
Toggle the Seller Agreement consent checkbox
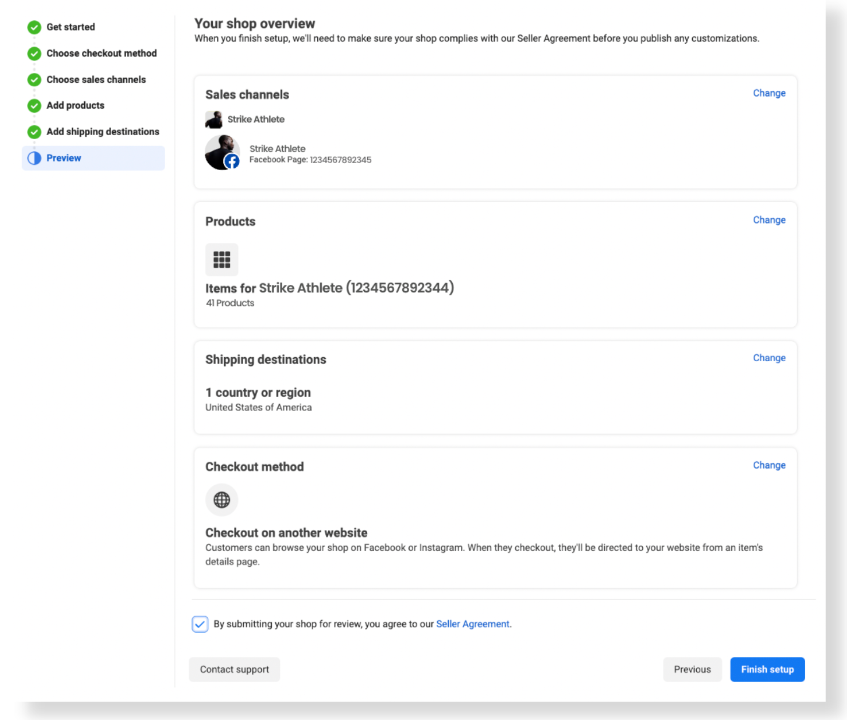coord(200,624)
